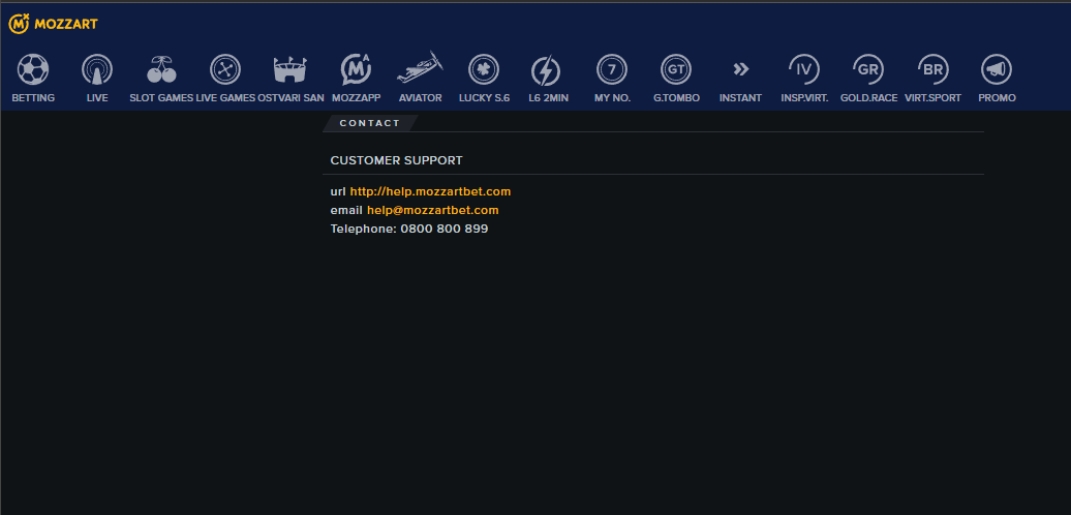Viewport: 1071px width, 515px height.
Task: Open Promo megaphone icon
Action: [997, 70]
